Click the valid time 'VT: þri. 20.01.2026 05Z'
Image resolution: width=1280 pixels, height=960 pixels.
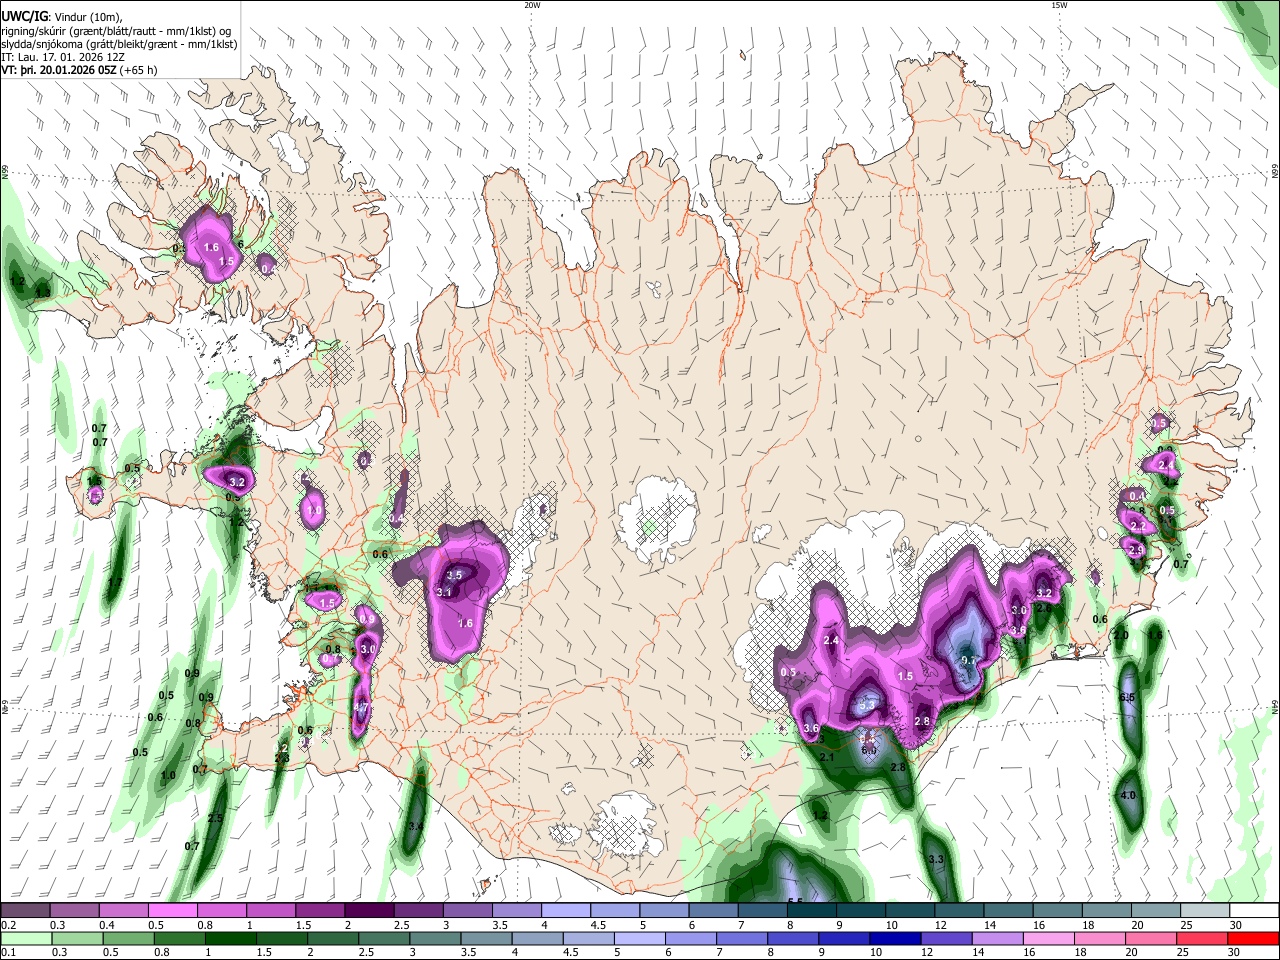pos(58,70)
